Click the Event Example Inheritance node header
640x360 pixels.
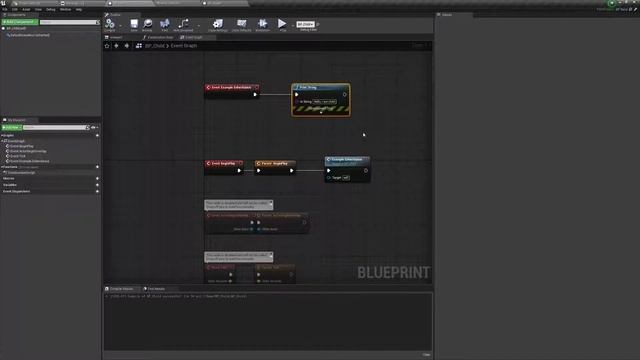(231, 87)
